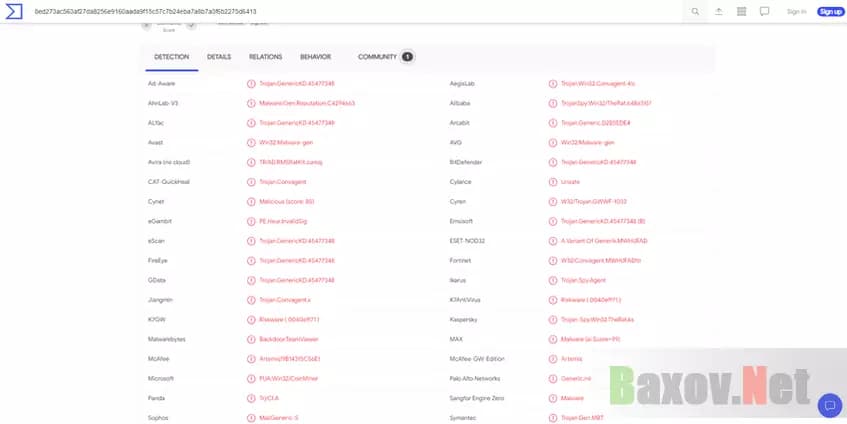Select the Detection tab

click(171, 57)
